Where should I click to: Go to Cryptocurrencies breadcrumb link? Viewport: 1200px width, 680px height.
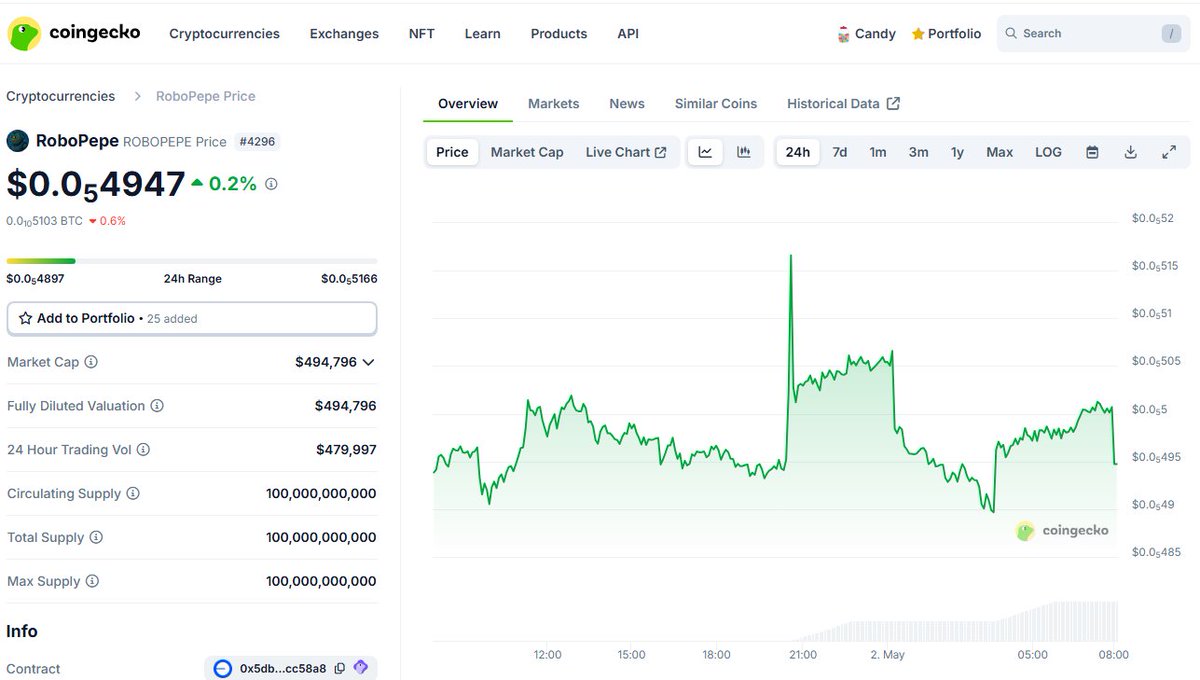coord(61,96)
